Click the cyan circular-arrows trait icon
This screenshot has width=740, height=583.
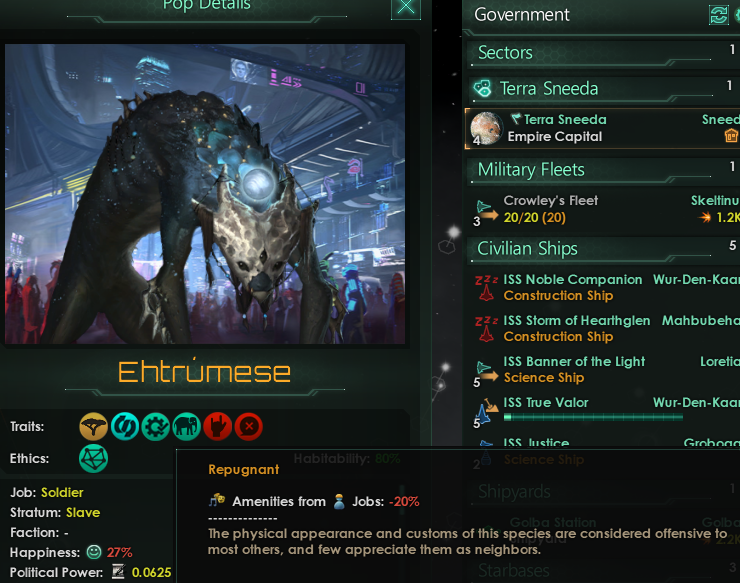tap(125, 426)
